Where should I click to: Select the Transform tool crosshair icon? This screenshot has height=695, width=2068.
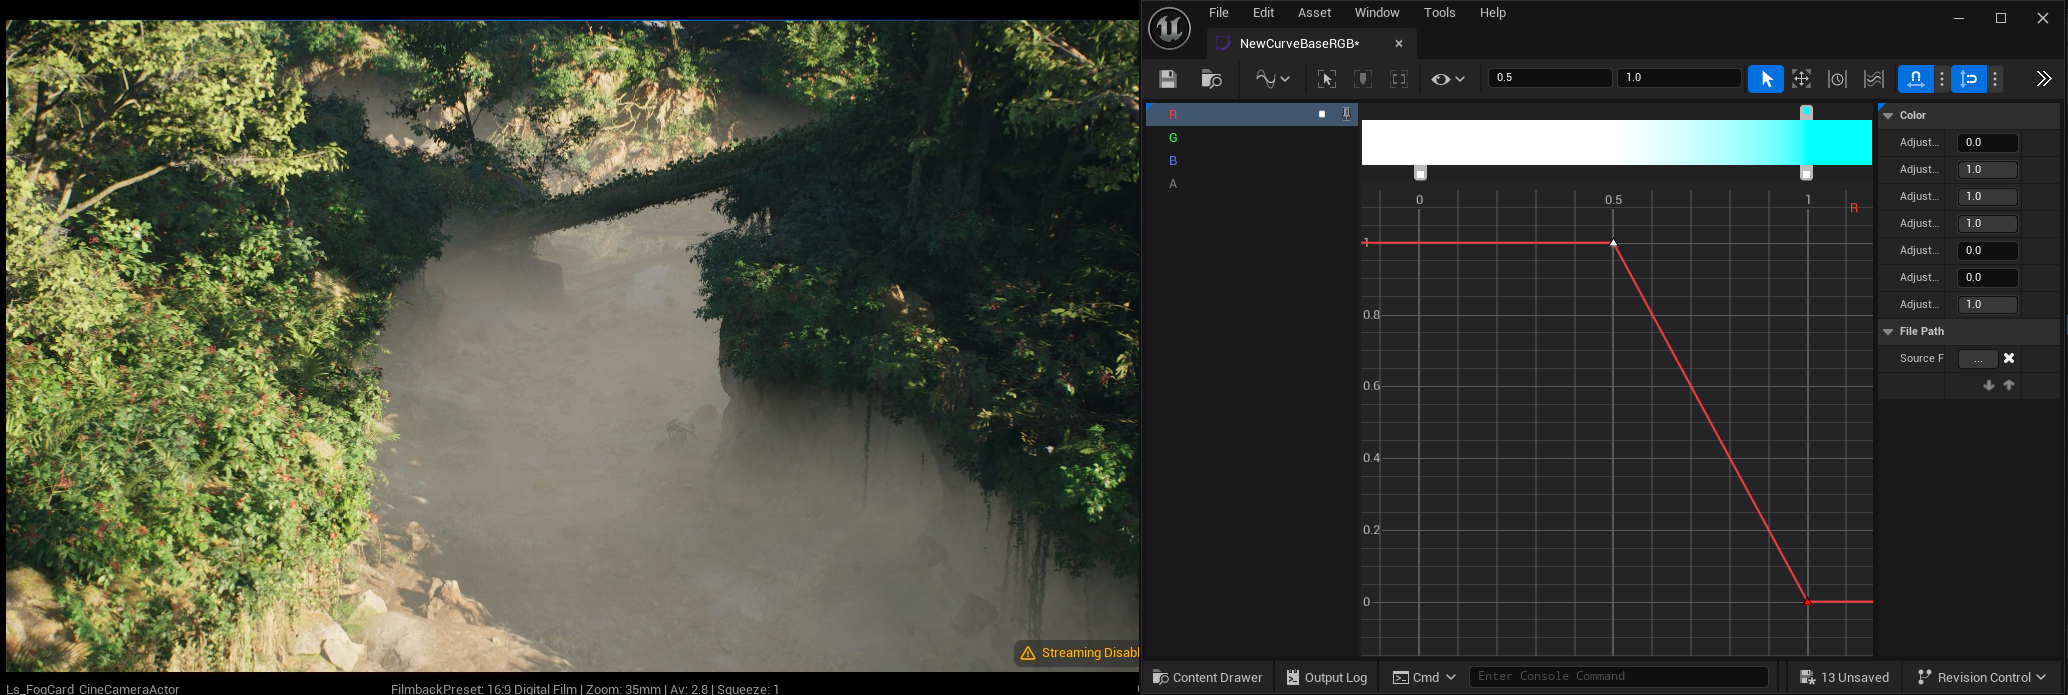click(1801, 79)
